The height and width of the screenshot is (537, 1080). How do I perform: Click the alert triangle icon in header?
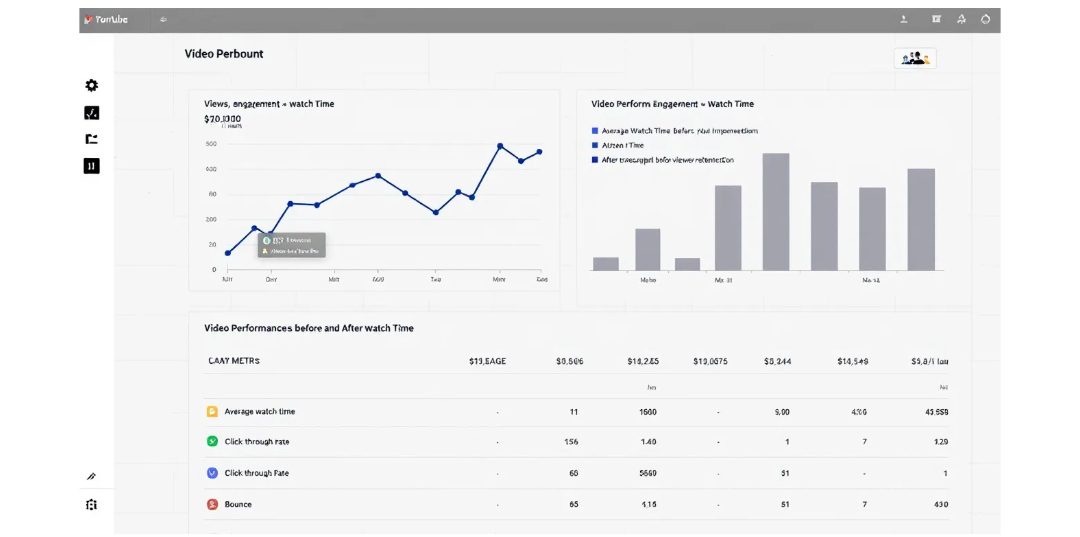pos(961,19)
